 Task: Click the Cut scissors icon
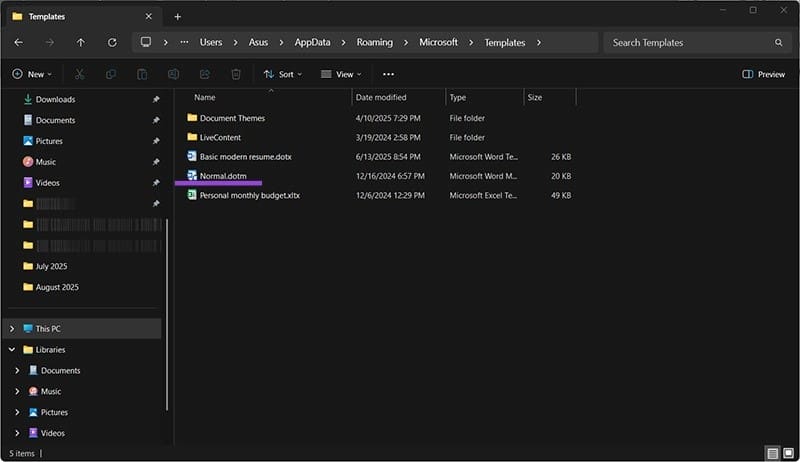click(79, 74)
